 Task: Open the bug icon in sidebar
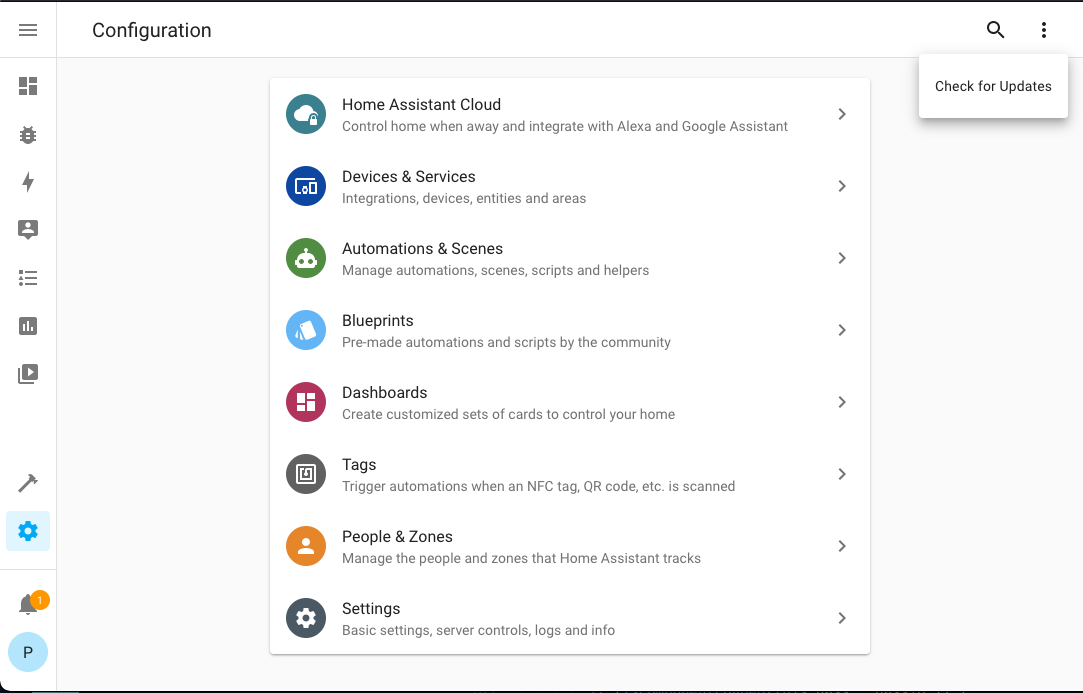28,135
